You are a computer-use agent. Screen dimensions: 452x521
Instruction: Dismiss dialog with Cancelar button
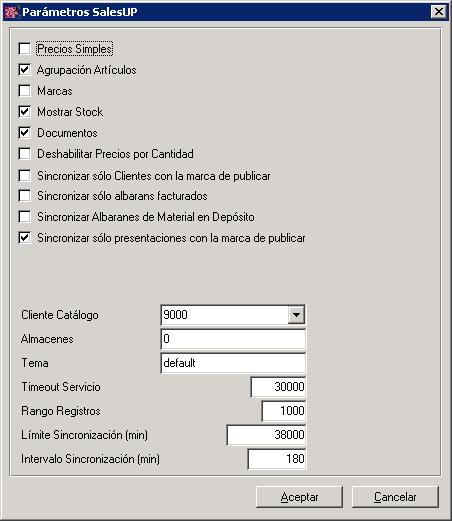point(395,497)
